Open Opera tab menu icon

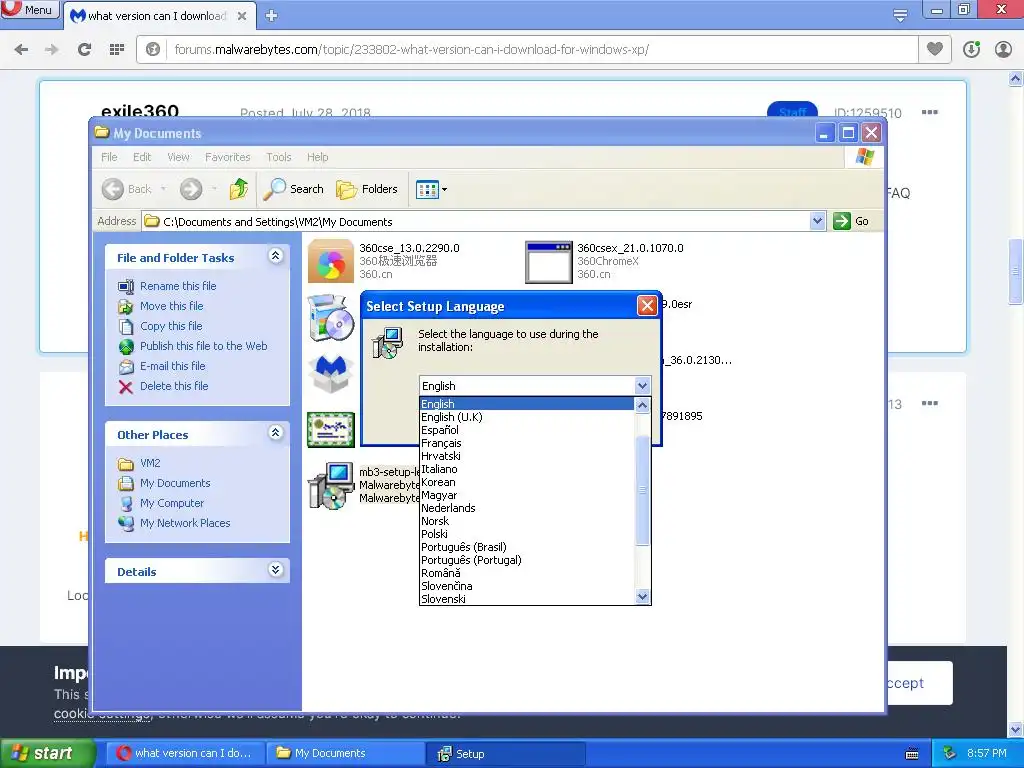[900, 15]
